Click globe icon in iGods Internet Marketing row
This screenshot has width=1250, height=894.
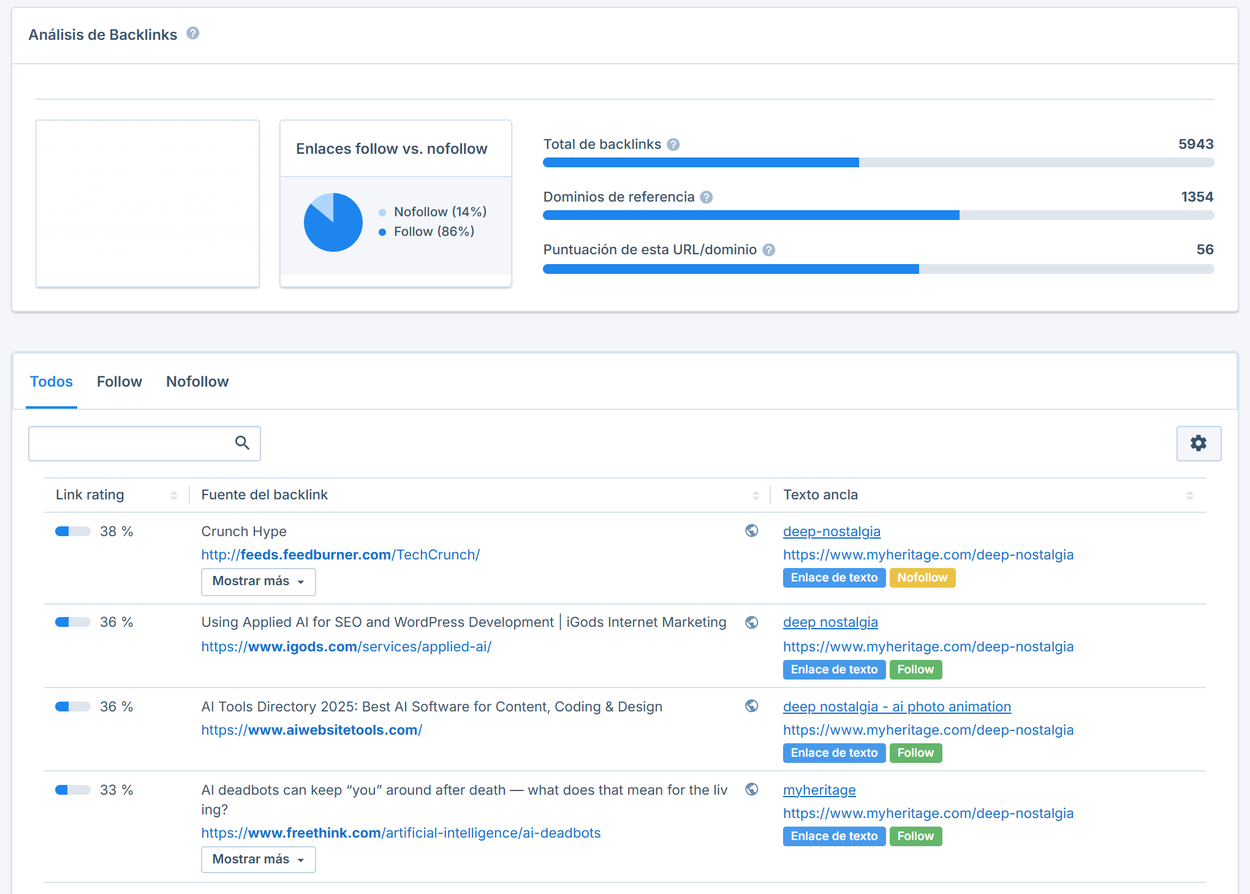coord(752,622)
